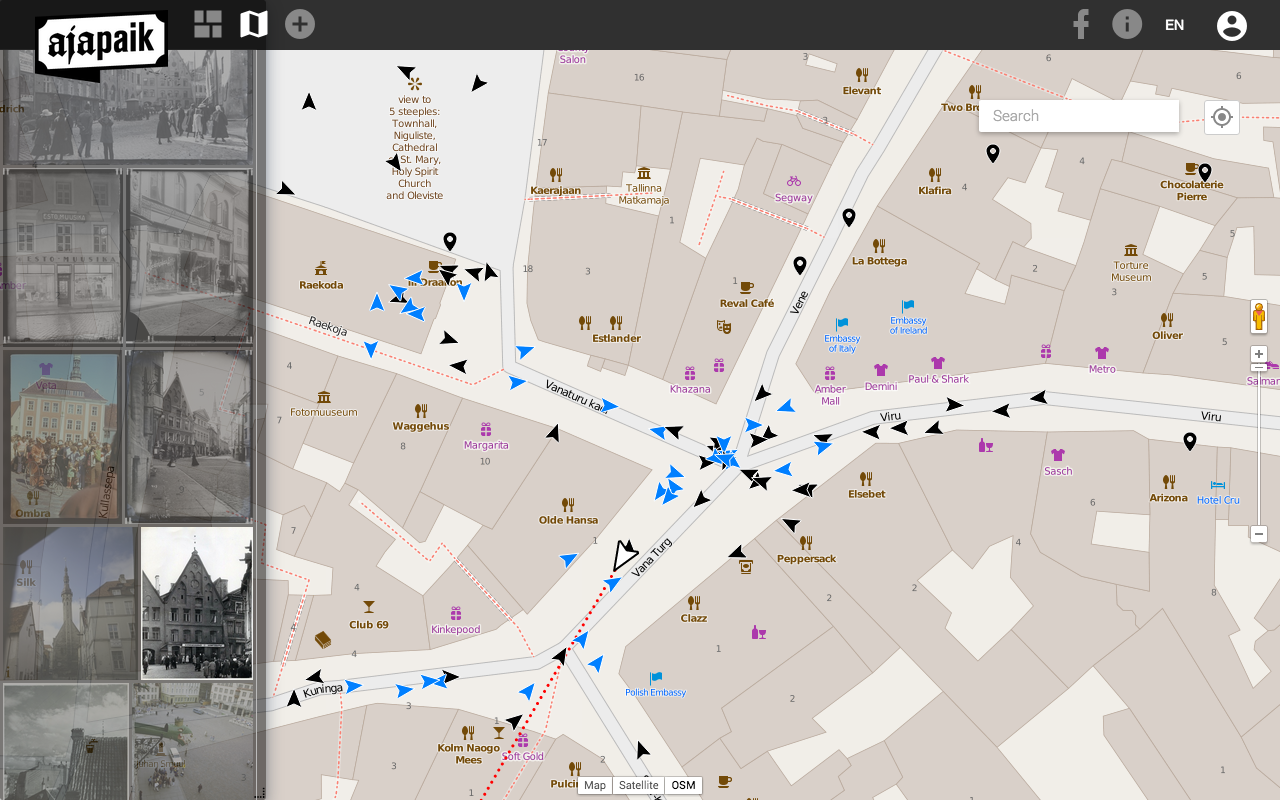
Task: Click the Hotel Cru bed icon
Action: tap(1218, 485)
